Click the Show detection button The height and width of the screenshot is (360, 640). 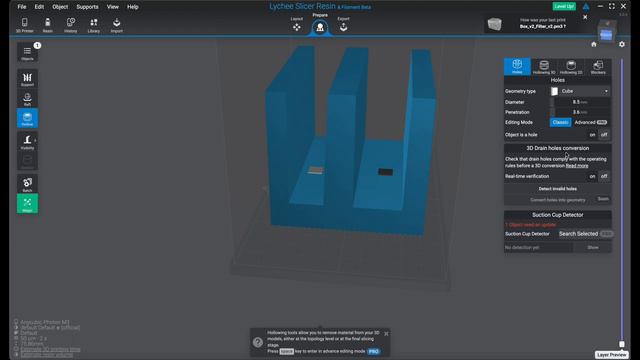point(593,247)
